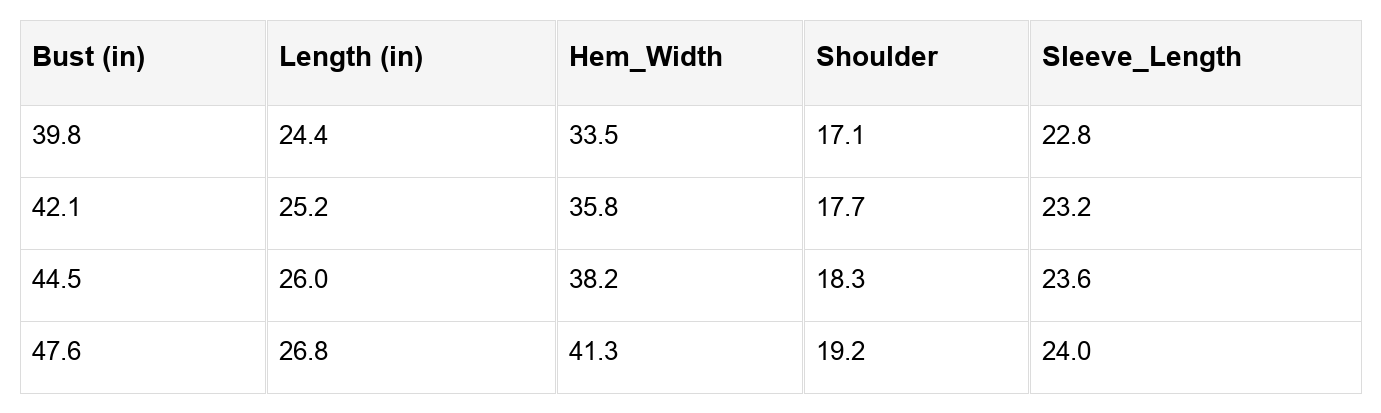Viewport: 1381px width, 413px height.
Task: Click the length cell showing 26.0
Action: point(303,280)
